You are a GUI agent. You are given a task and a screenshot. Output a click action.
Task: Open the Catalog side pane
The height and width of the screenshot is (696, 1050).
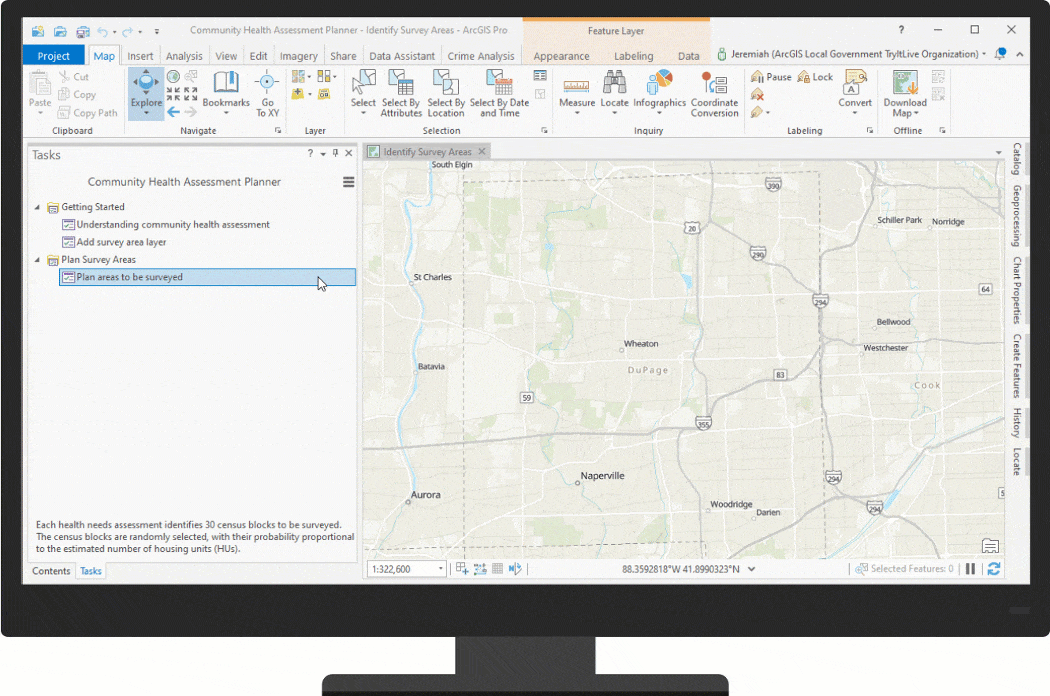[x=1017, y=159]
